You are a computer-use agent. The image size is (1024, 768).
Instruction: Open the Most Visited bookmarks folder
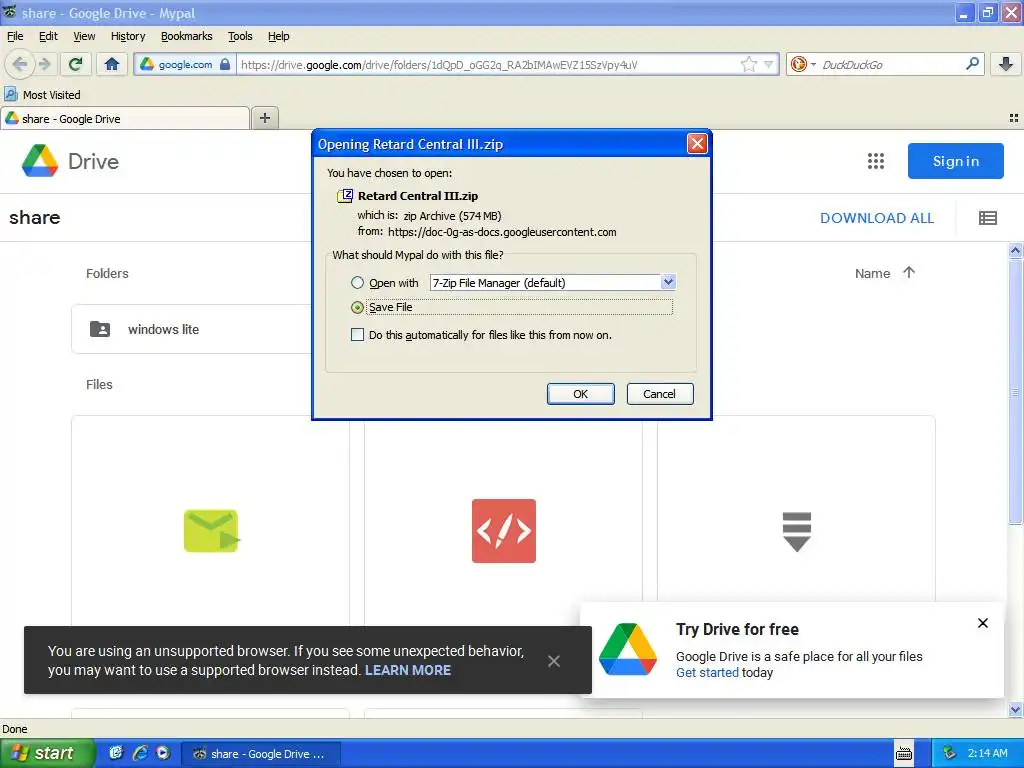pyautogui.click(x=43, y=95)
